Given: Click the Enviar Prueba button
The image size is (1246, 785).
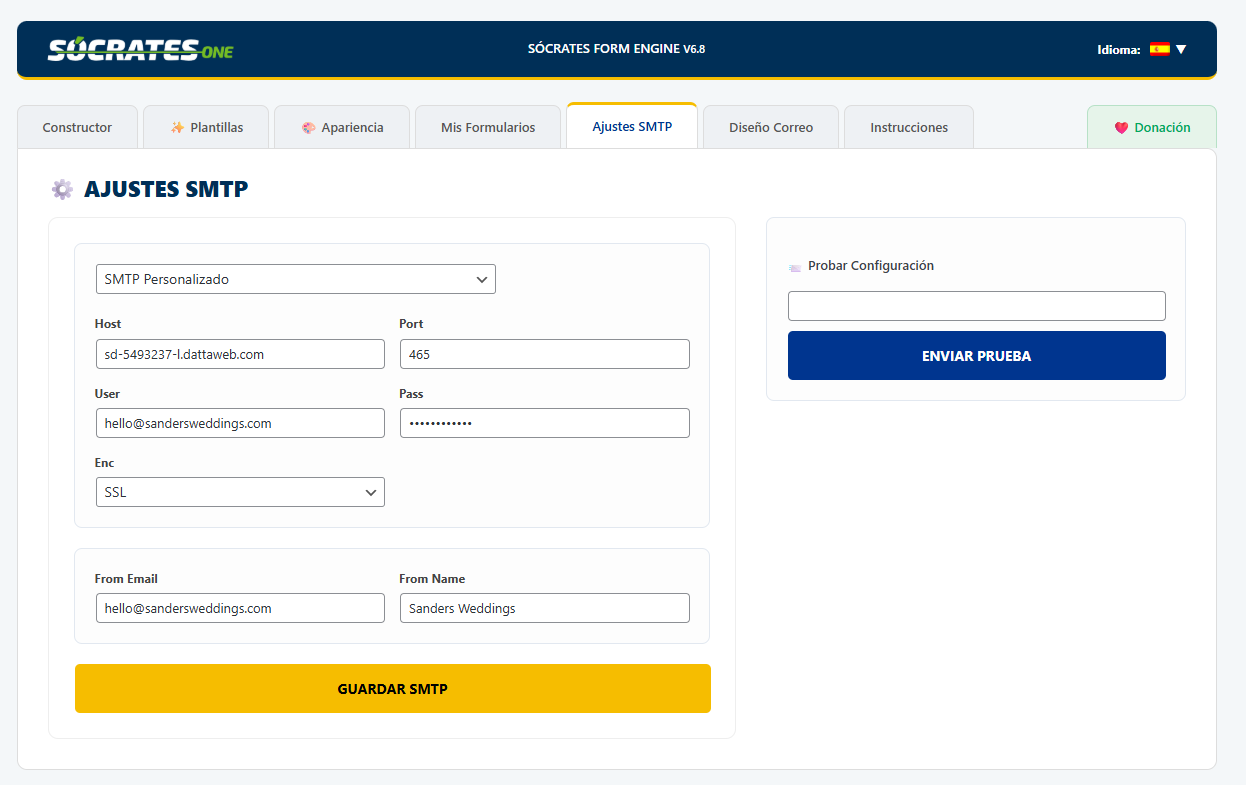Looking at the screenshot, I should [976, 356].
